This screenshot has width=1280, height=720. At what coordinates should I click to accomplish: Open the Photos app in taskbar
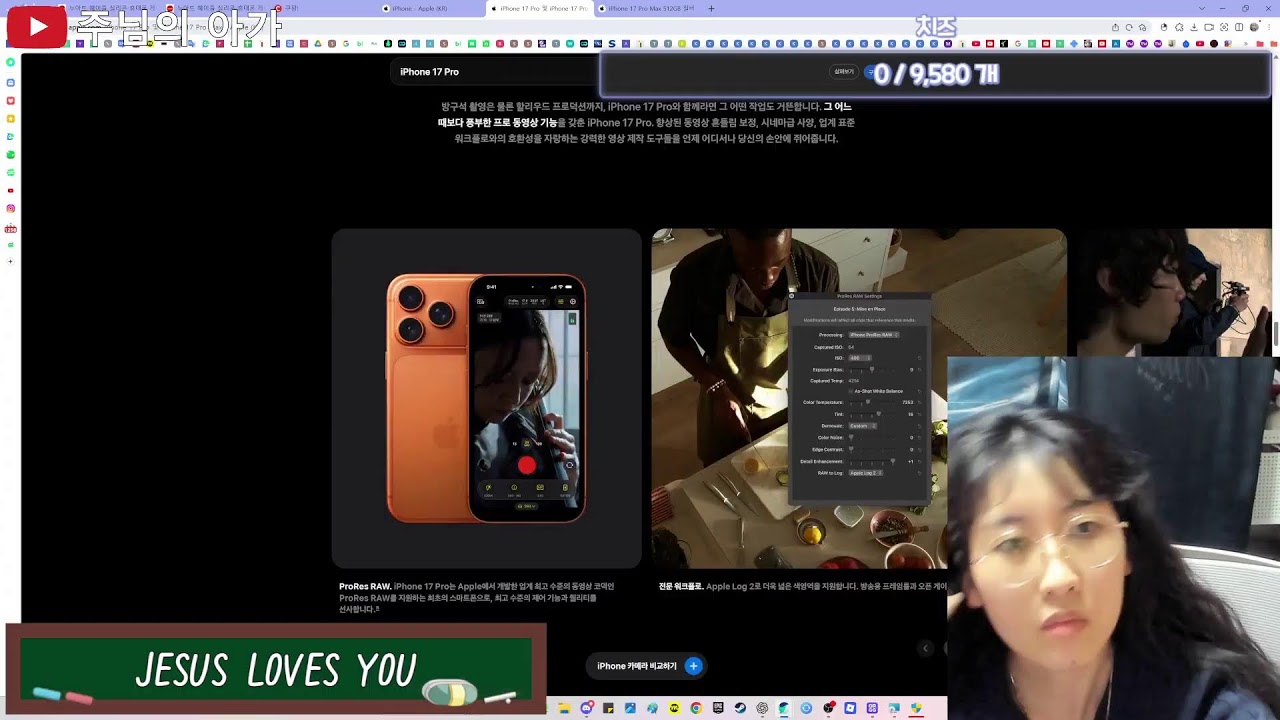(x=630, y=708)
